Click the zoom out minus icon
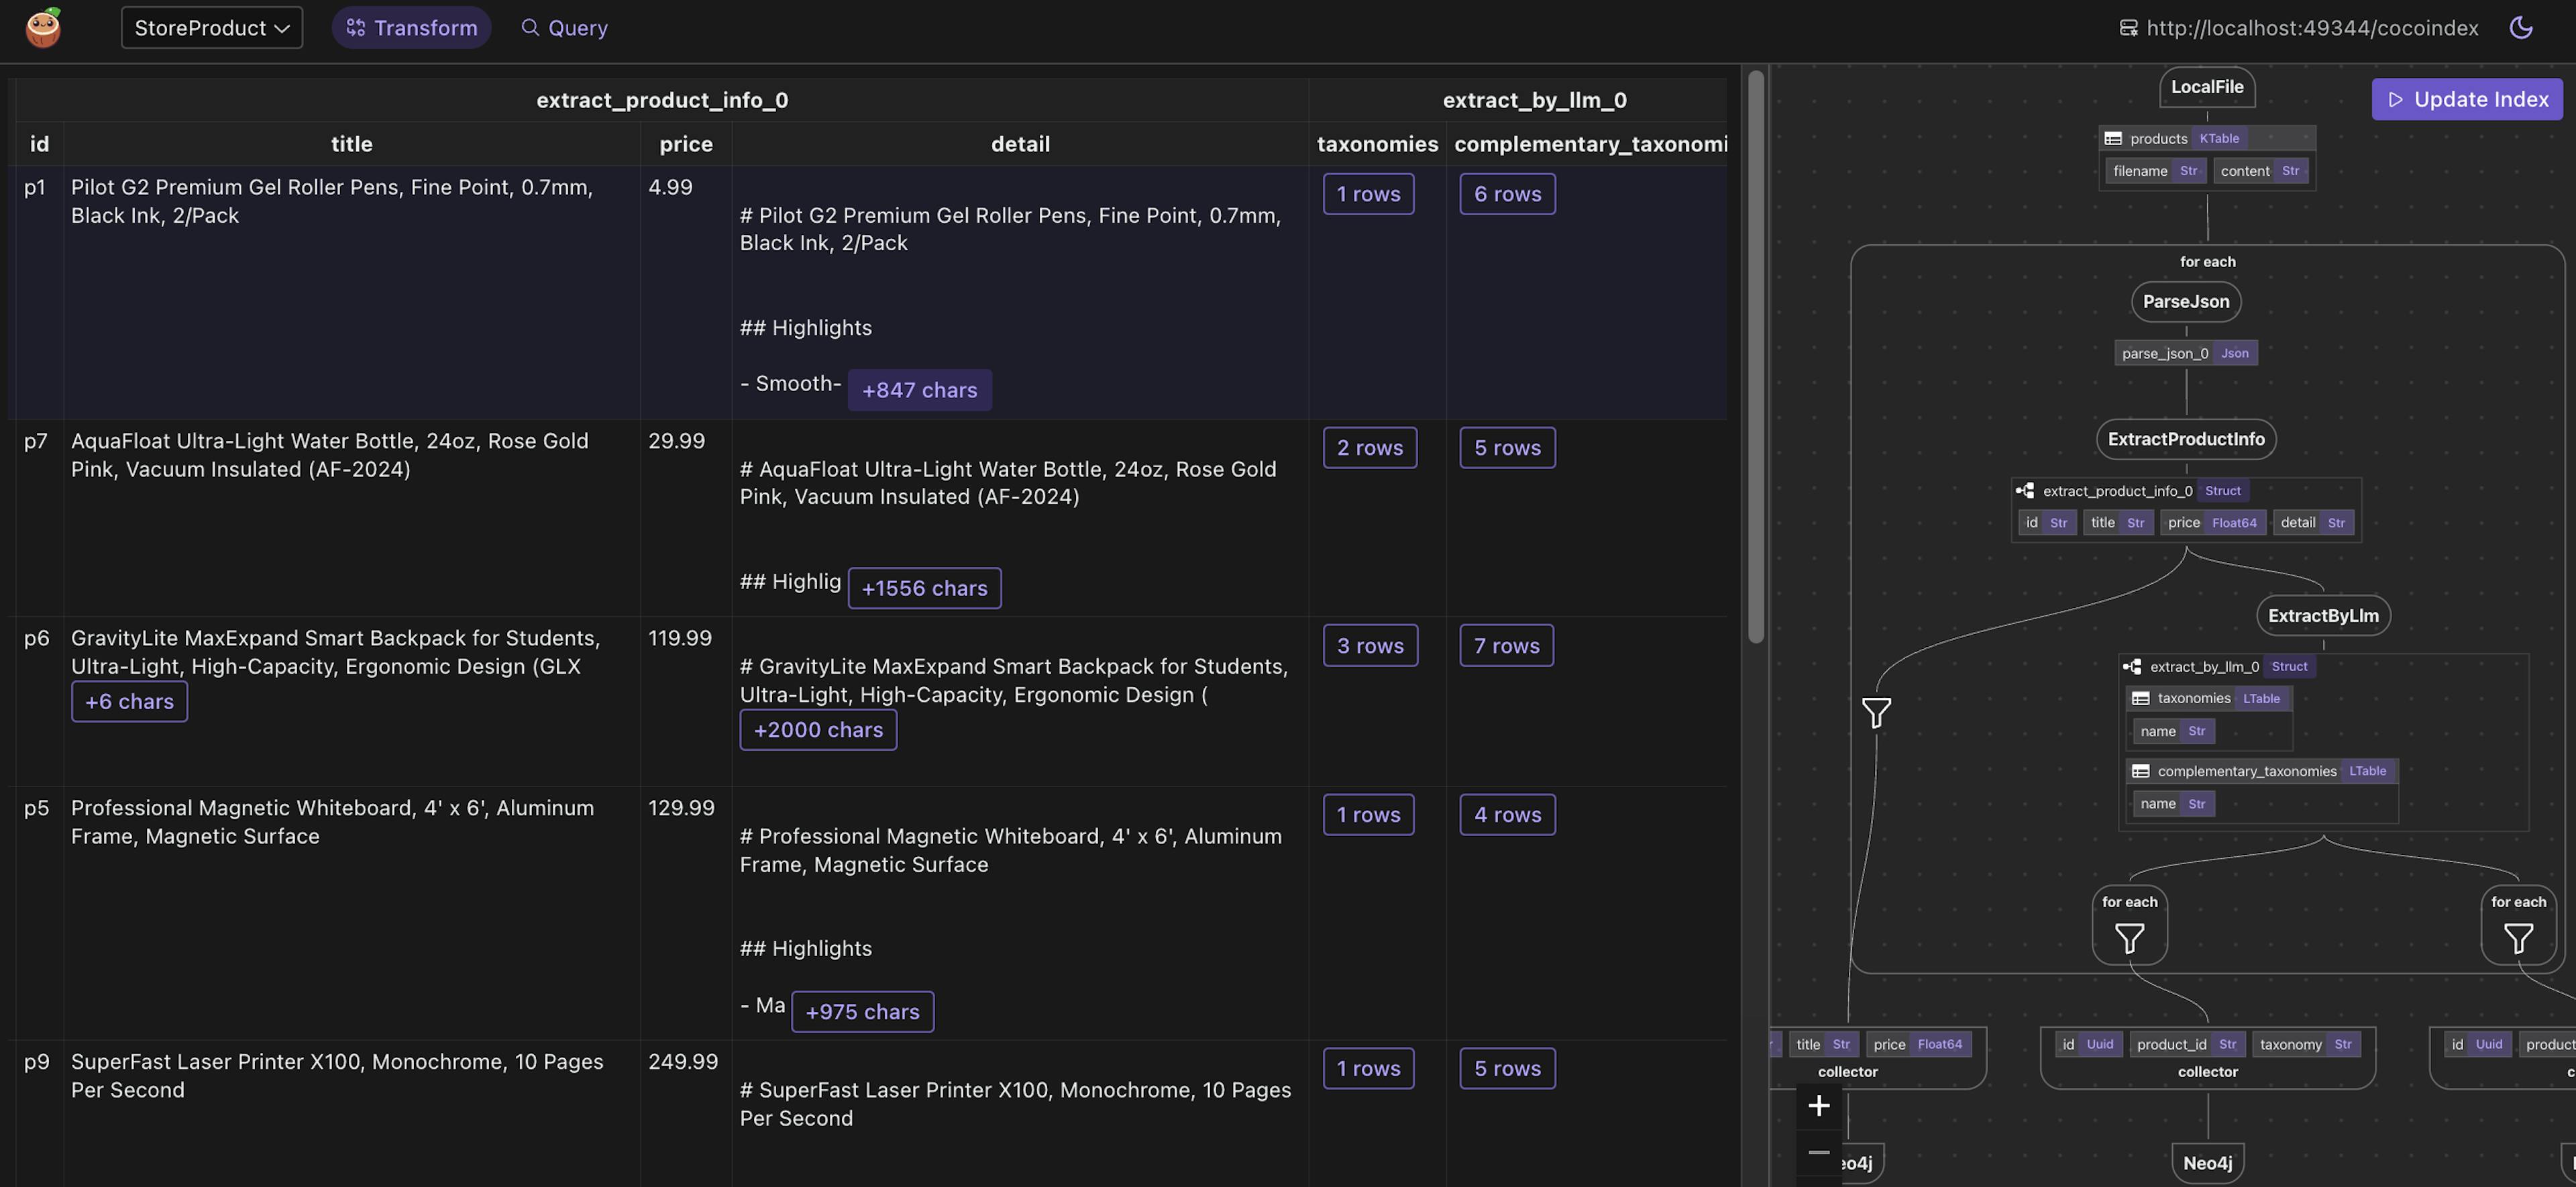The width and height of the screenshot is (2576, 1187). [1819, 1152]
